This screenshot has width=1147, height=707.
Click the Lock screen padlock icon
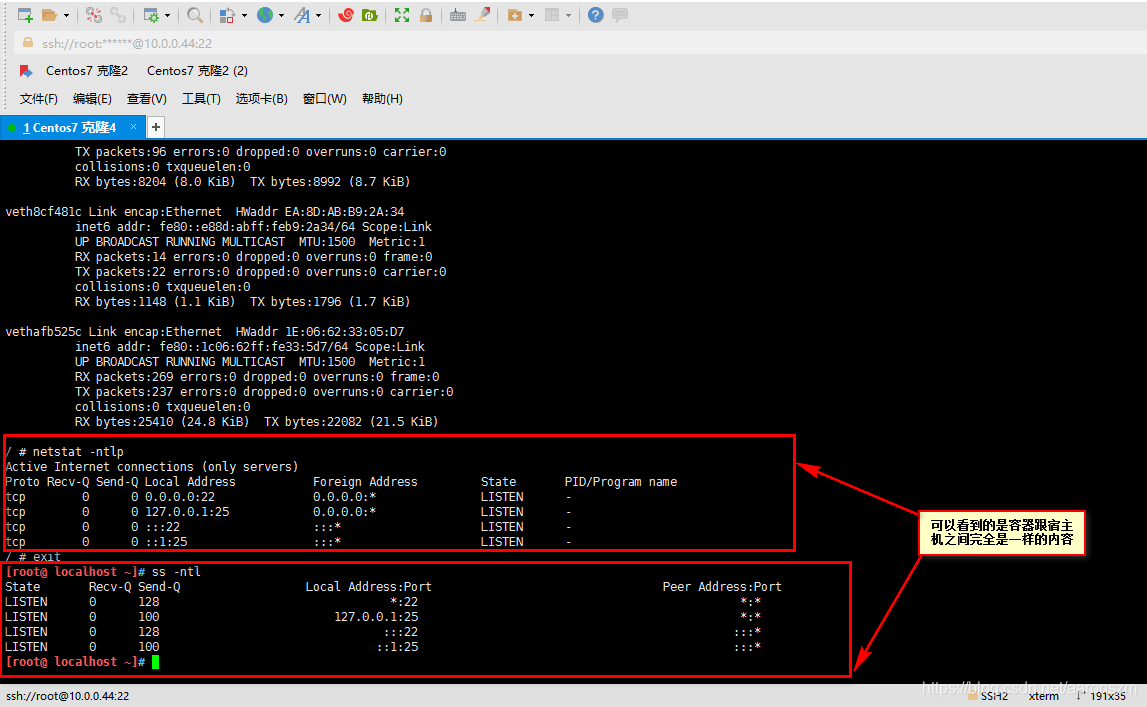[x=426, y=15]
